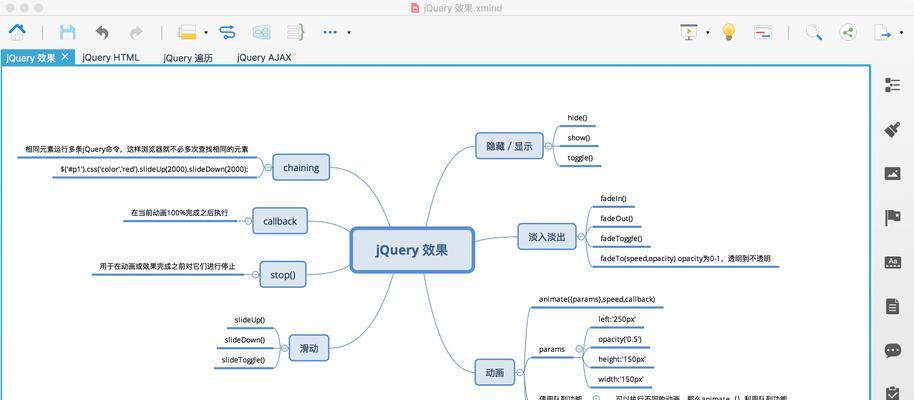Open search with magnifier icon
914x400 pixels.
click(814, 32)
